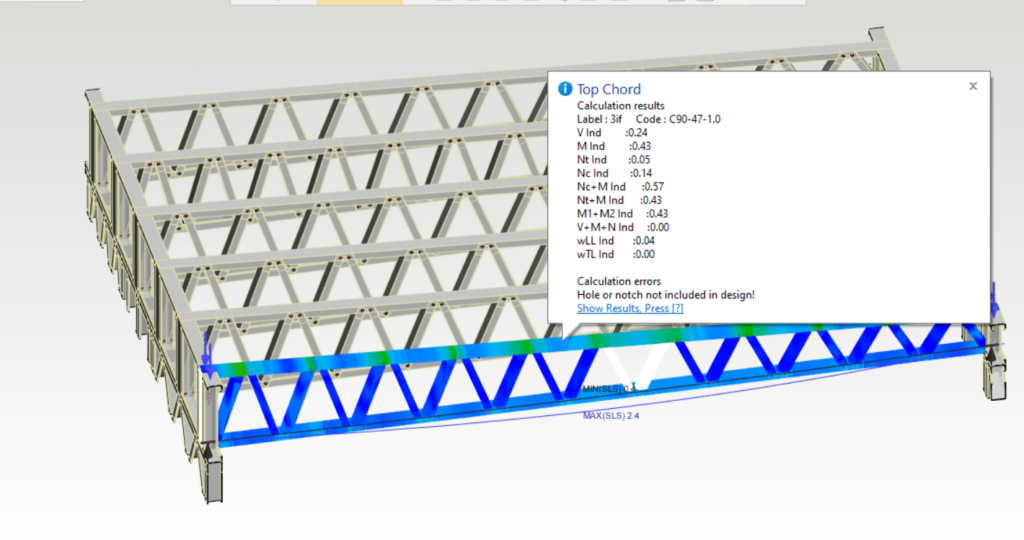Viewport: 1024px width, 540px height.
Task: Select the 'V+M+N Ind :0.00' row
Action: point(623,227)
